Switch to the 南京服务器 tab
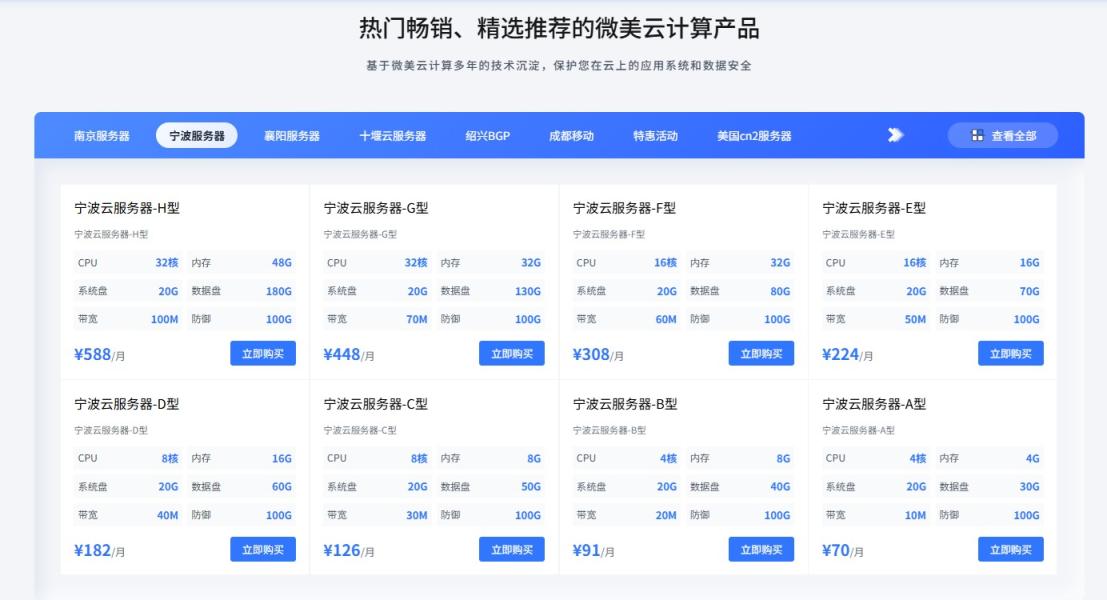Screen dimensions: 1107x600 click(x=102, y=136)
